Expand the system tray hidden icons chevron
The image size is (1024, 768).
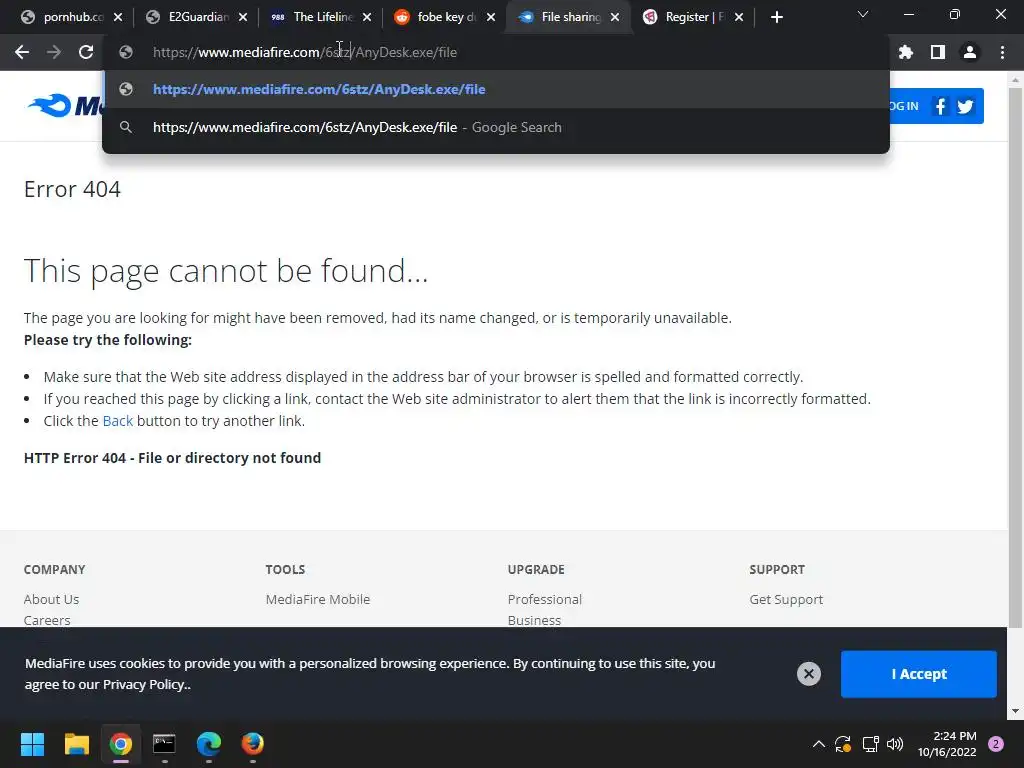click(x=818, y=744)
